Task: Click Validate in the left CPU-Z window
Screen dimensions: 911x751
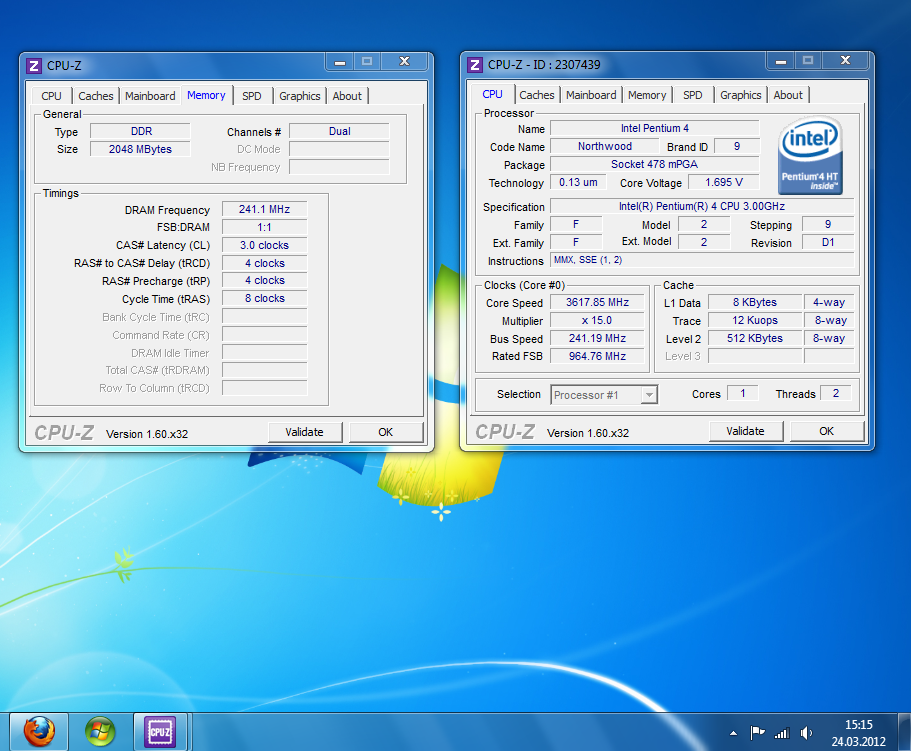Action: [304, 432]
